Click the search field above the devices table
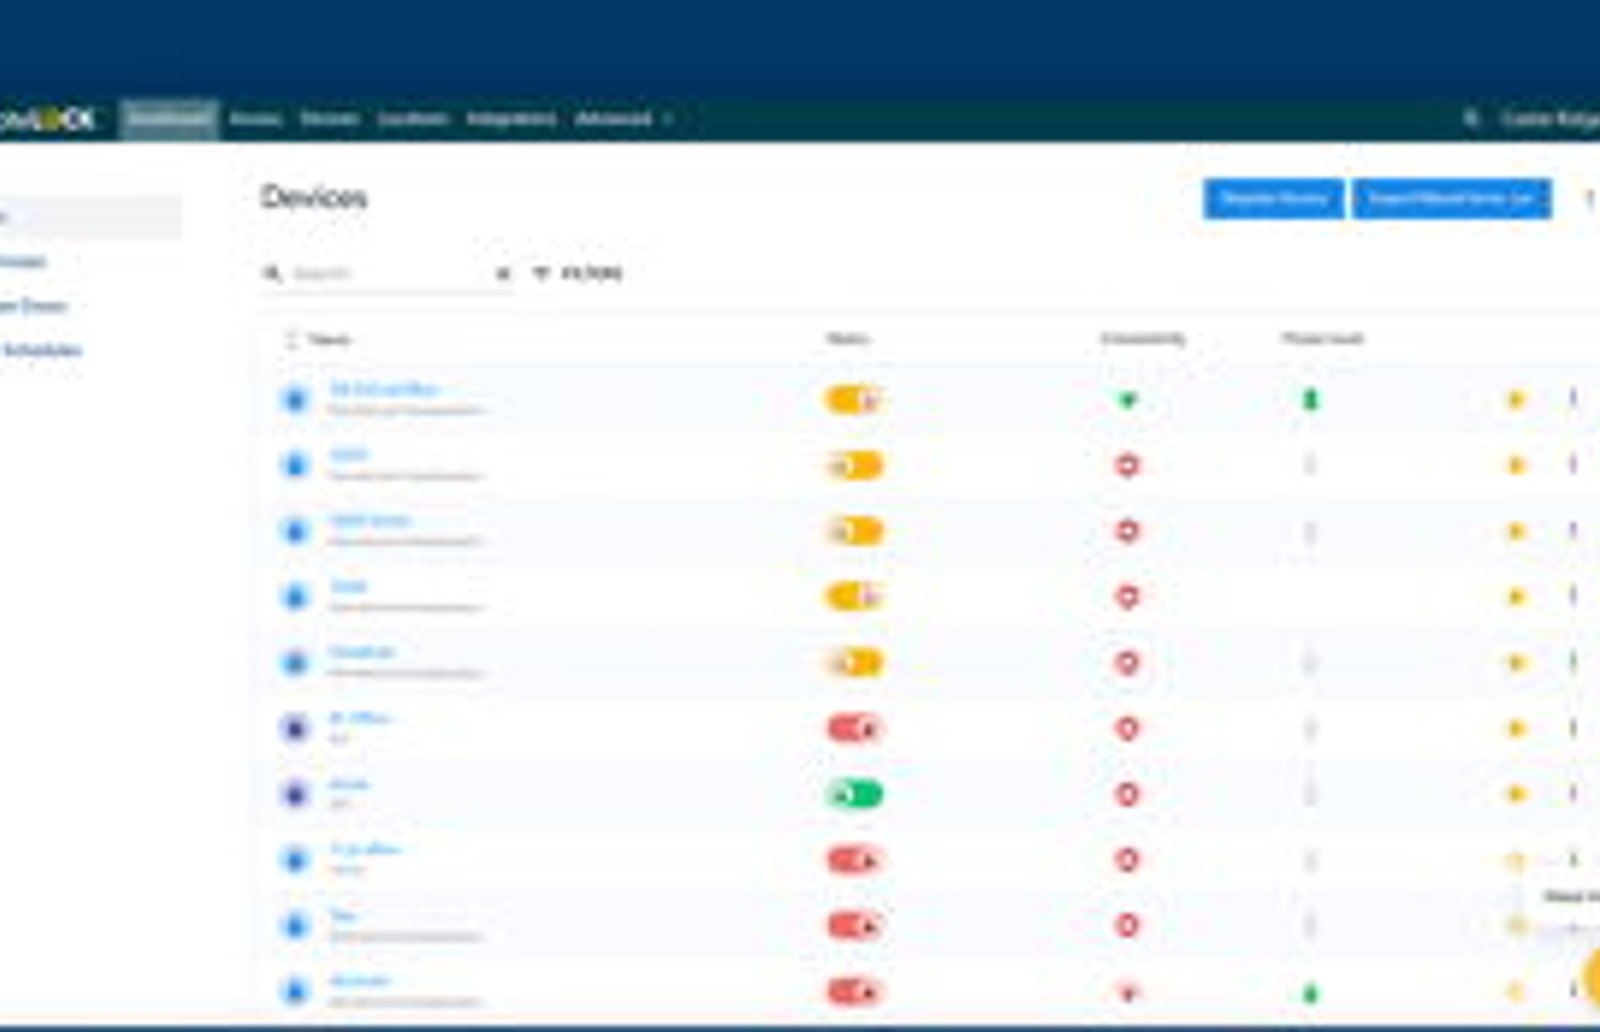 point(388,273)
